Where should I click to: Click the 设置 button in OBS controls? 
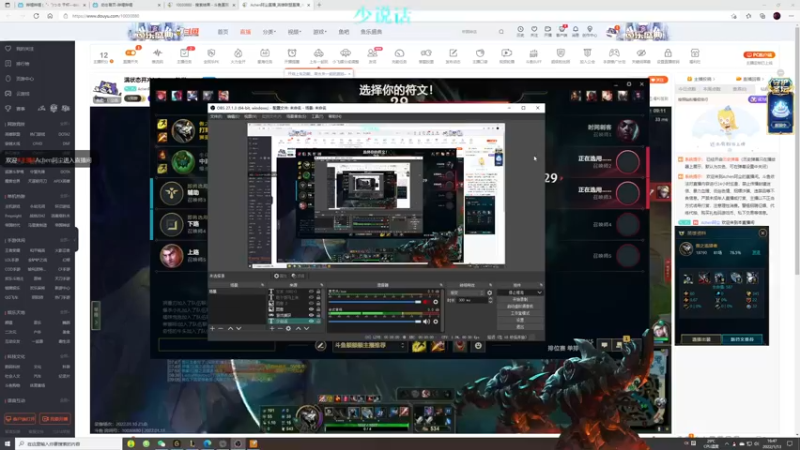pyautogui.click(x=519, y=320)
